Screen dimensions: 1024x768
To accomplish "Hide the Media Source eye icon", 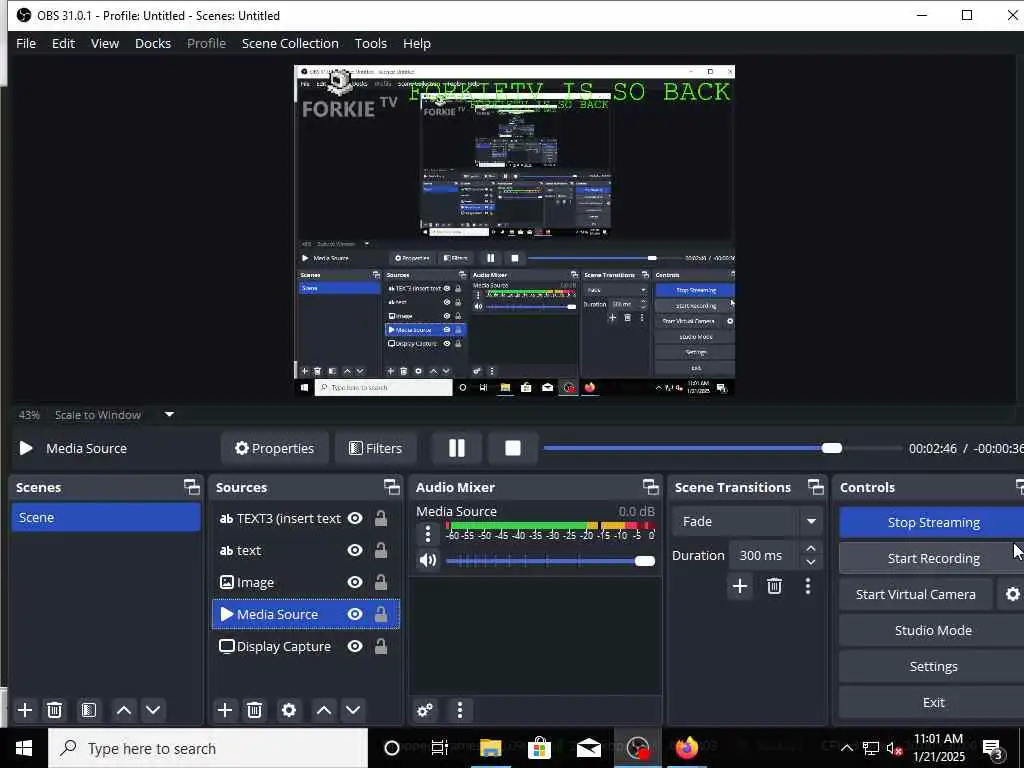I will point(355,615).
